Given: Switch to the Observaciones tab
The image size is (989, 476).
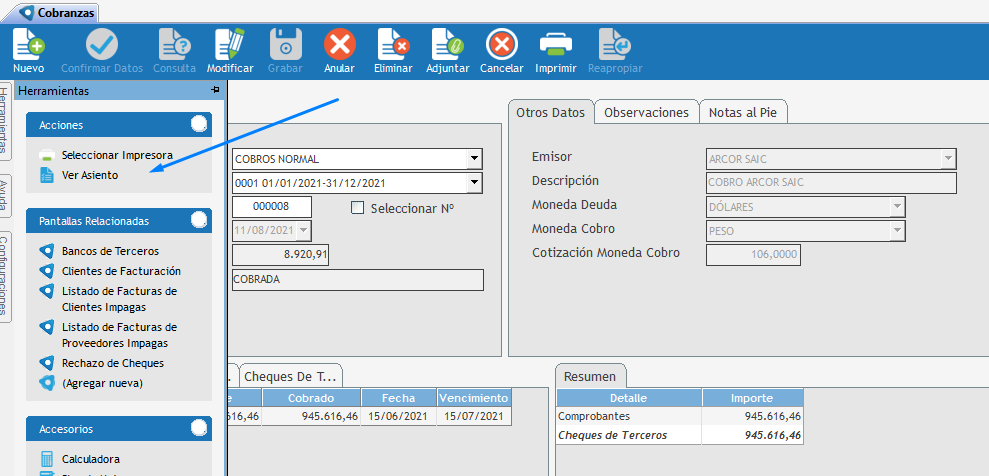Looking at the screenshot, I should coord(646,112).
